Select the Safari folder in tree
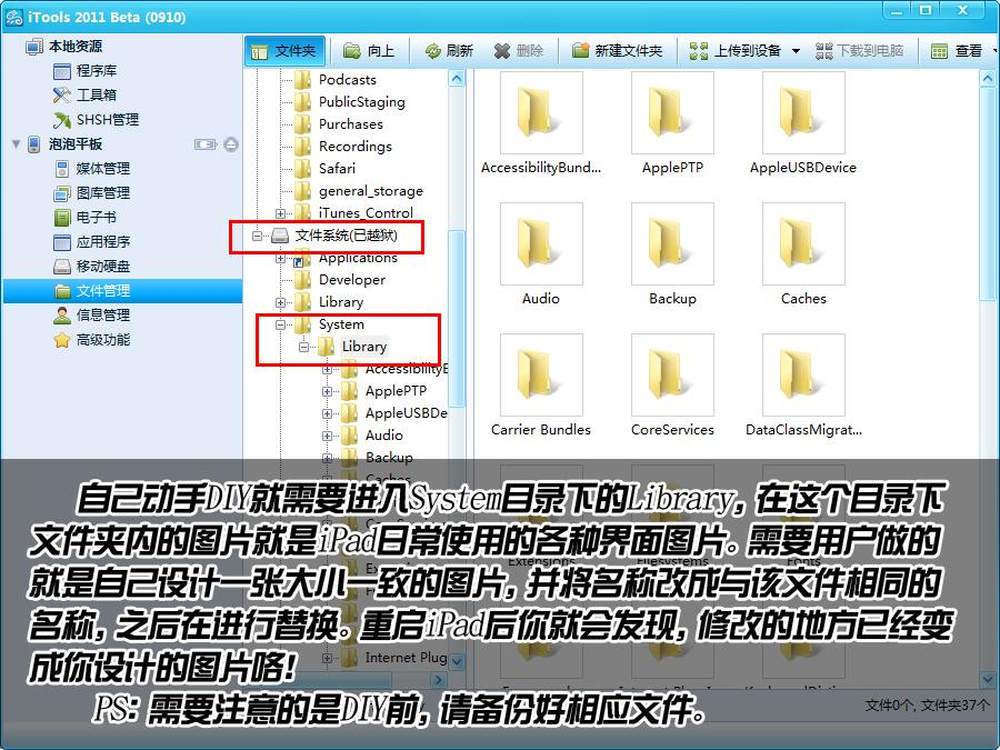This screenshot has width=1000, height=750. pos(336,168)
